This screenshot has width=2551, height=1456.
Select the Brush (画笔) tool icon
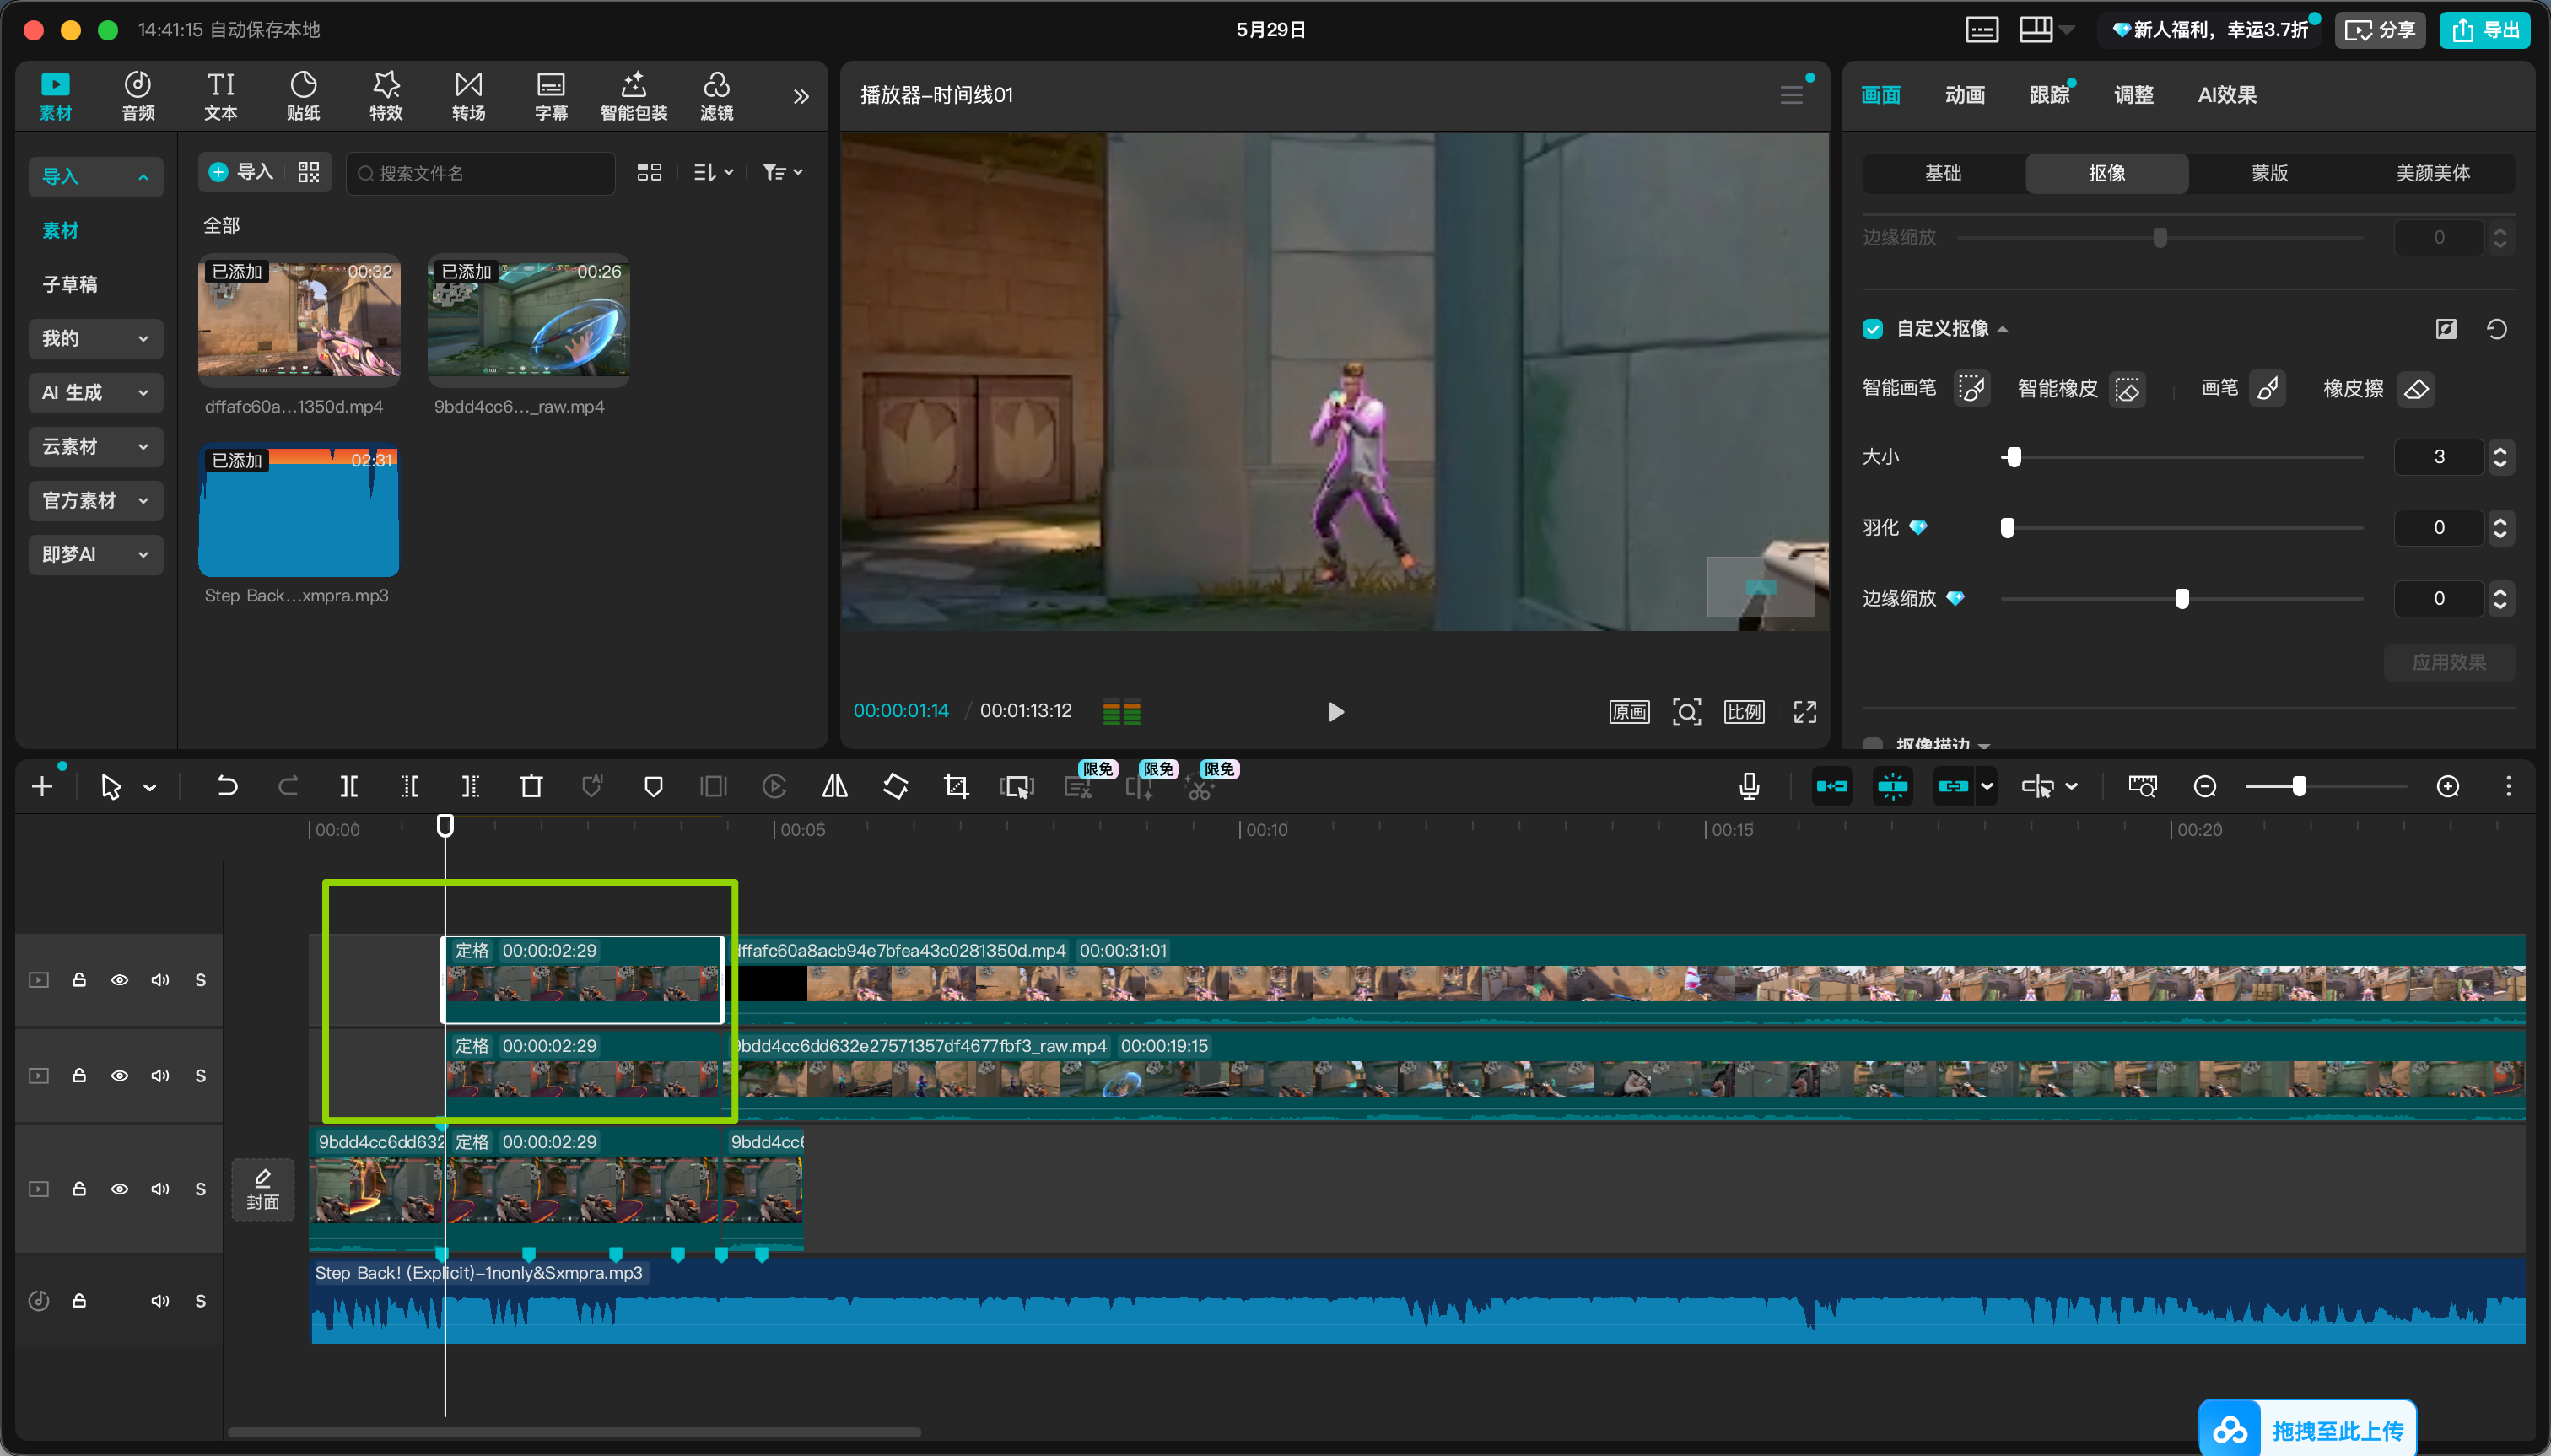tap(2267, 389)
